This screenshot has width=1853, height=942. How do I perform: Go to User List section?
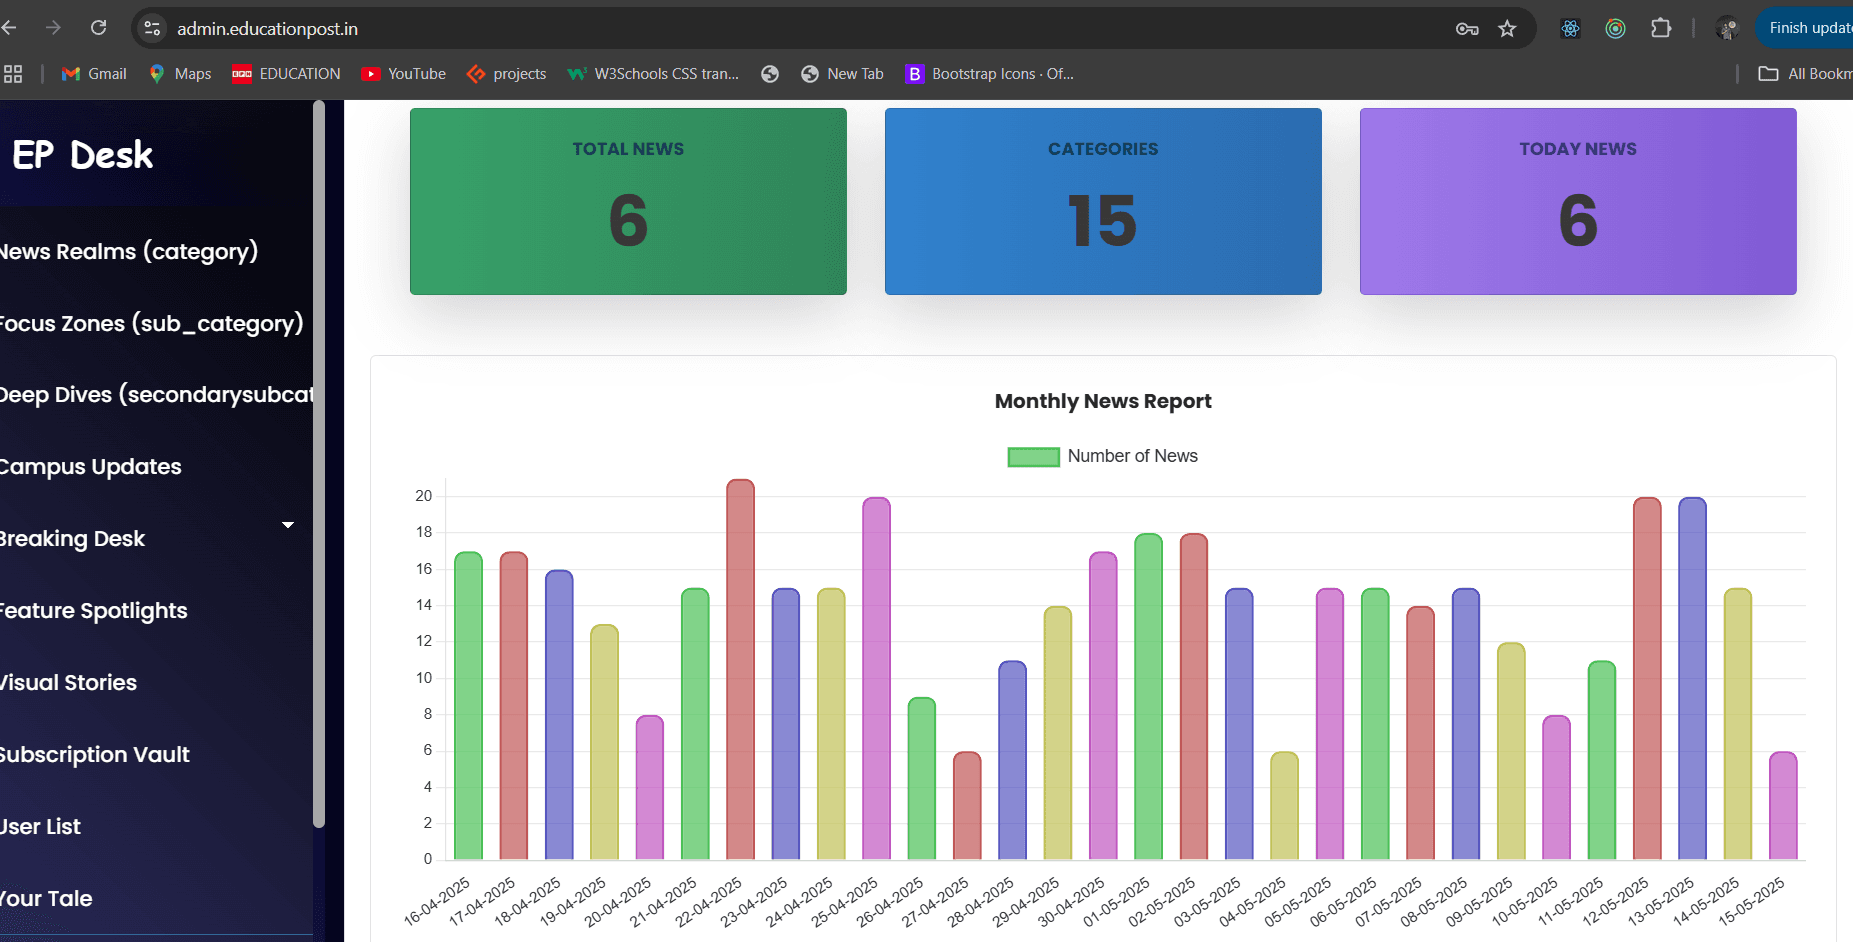point(41,826)
